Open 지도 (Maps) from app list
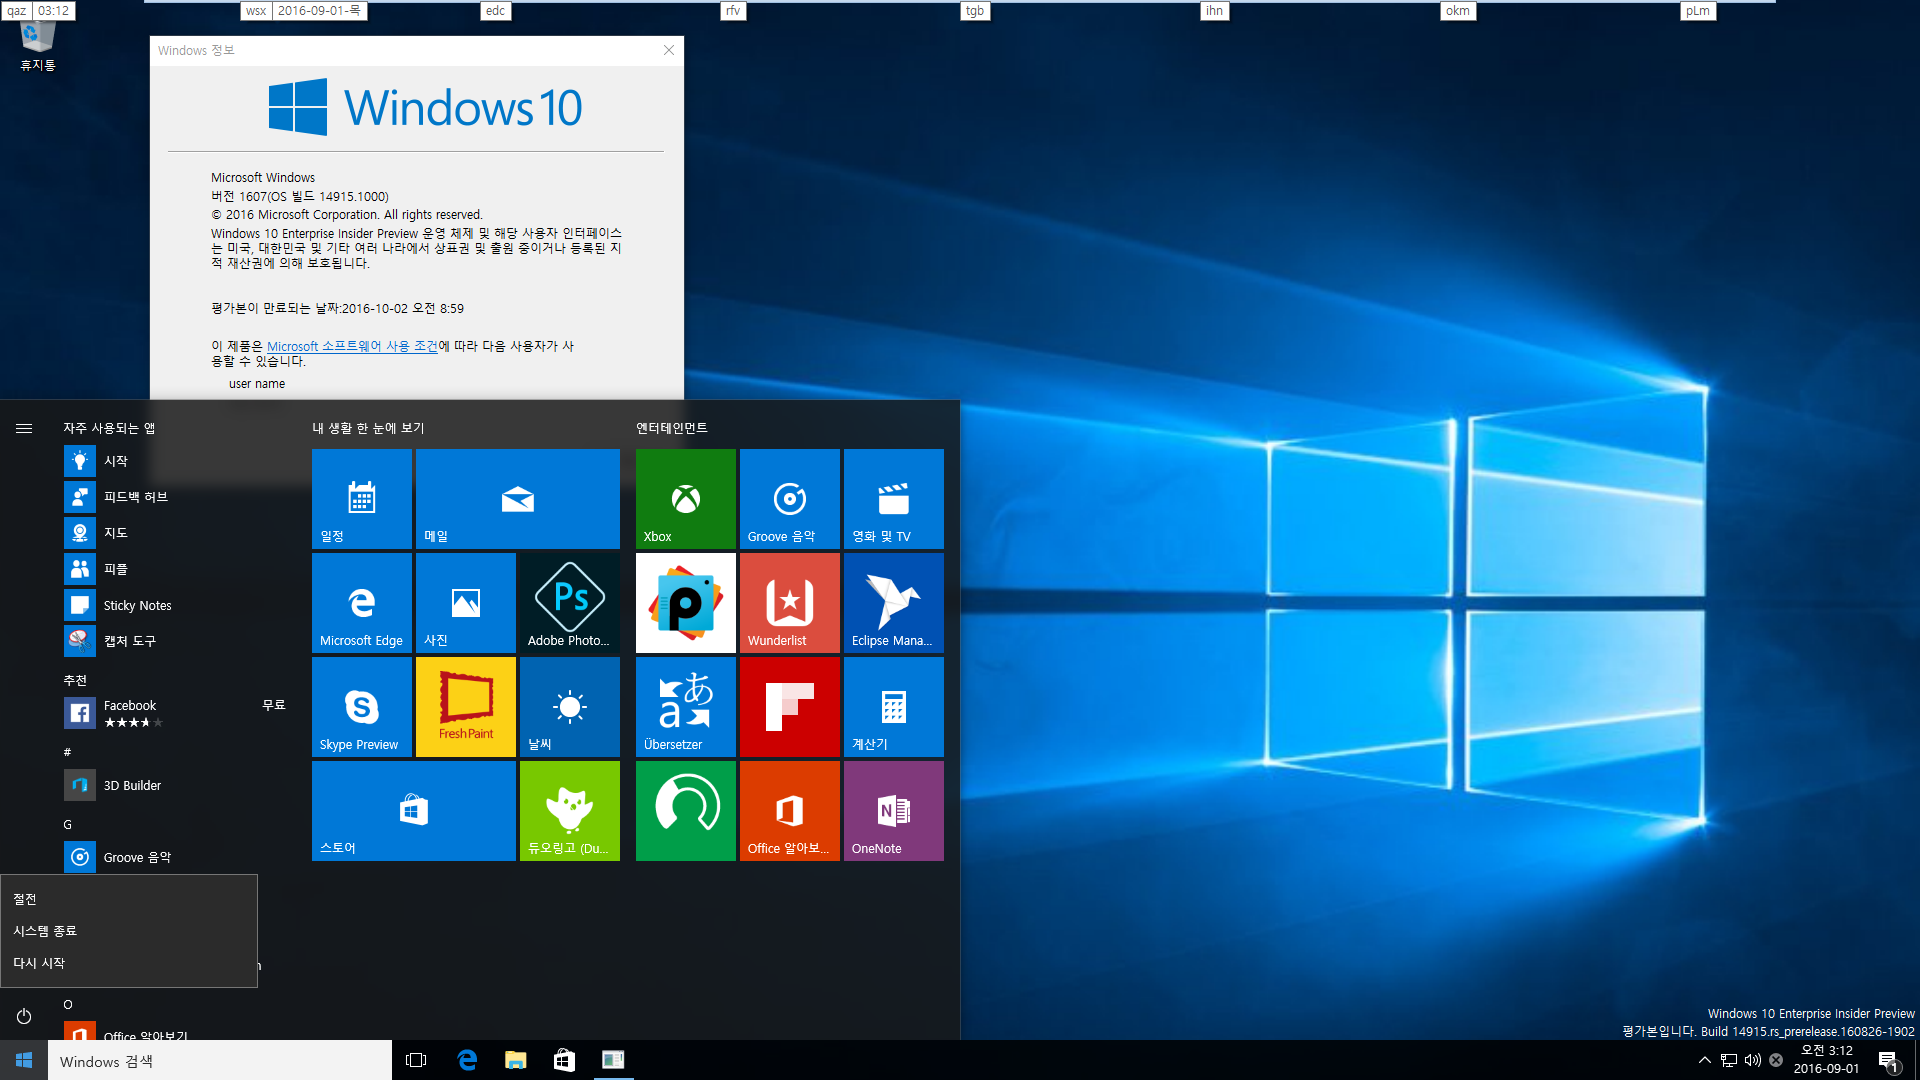The width and height of the screenshot is (1920, 1080). (175, 533)
